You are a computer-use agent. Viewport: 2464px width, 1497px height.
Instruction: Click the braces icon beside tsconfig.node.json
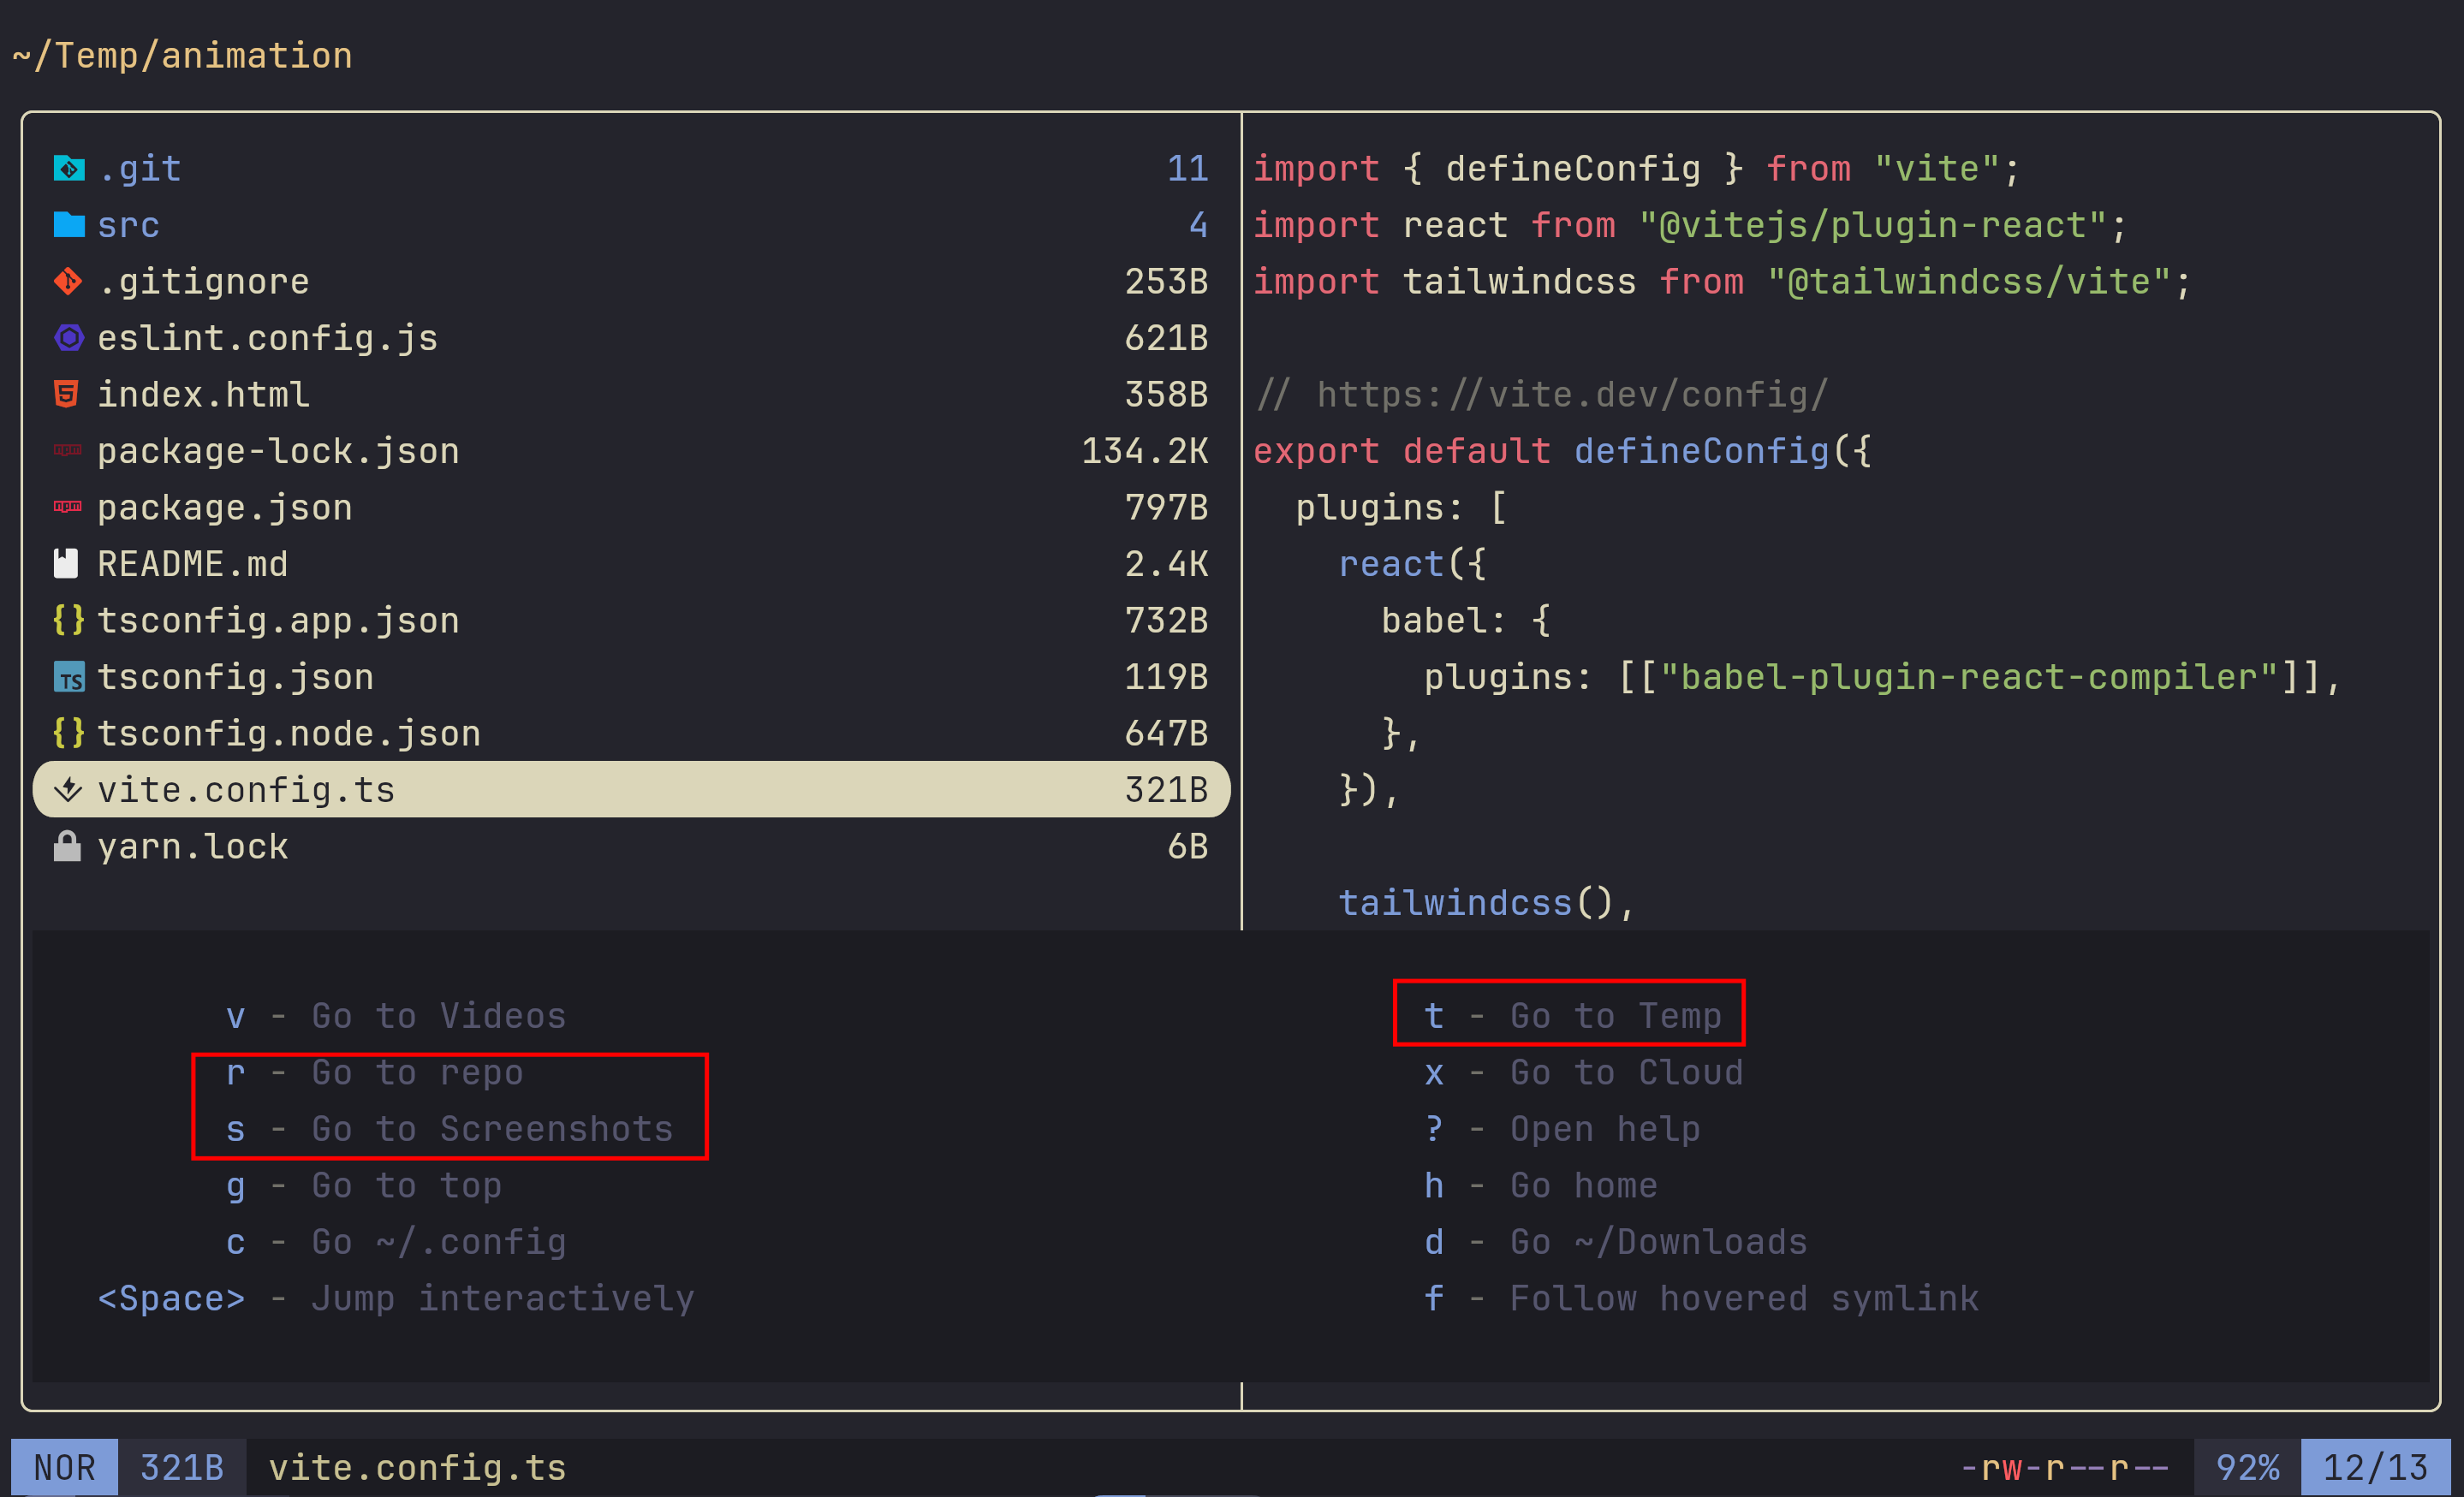point(68,733)
